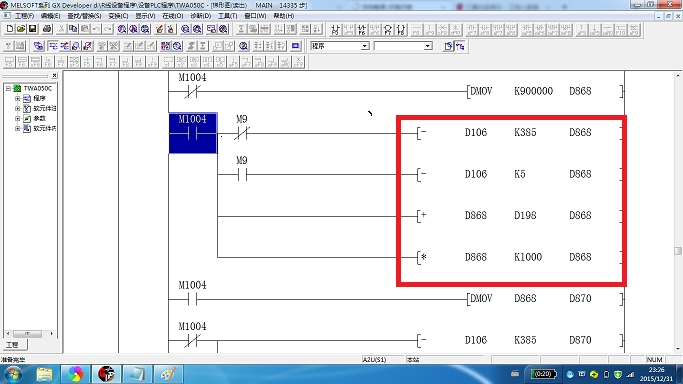This screenshot has width=683, height=384.
Task: Click the vertical scrollbar thumb of ladder view
Action: pos(677,251)
